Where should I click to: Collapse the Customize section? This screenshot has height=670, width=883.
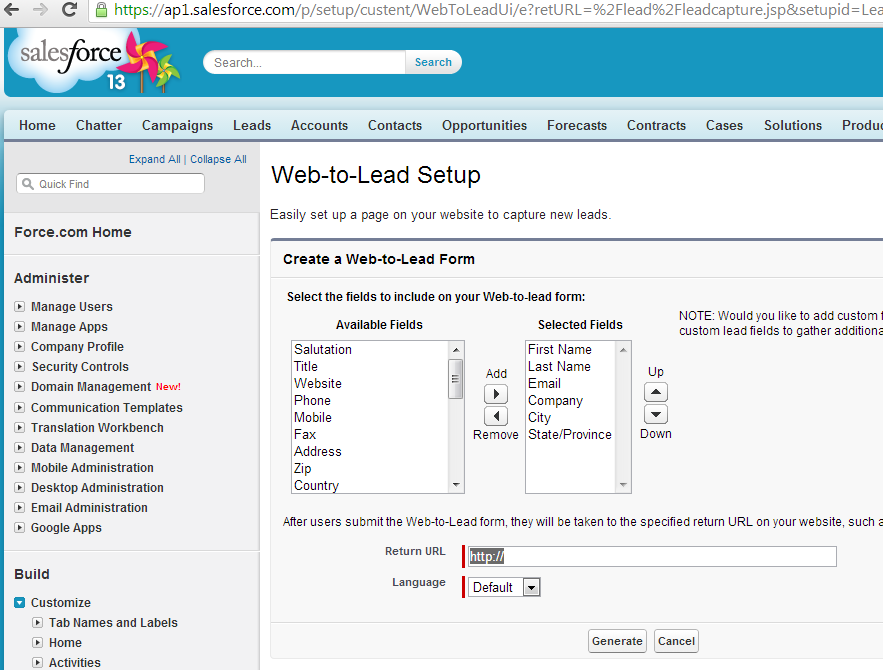point(20,602)
